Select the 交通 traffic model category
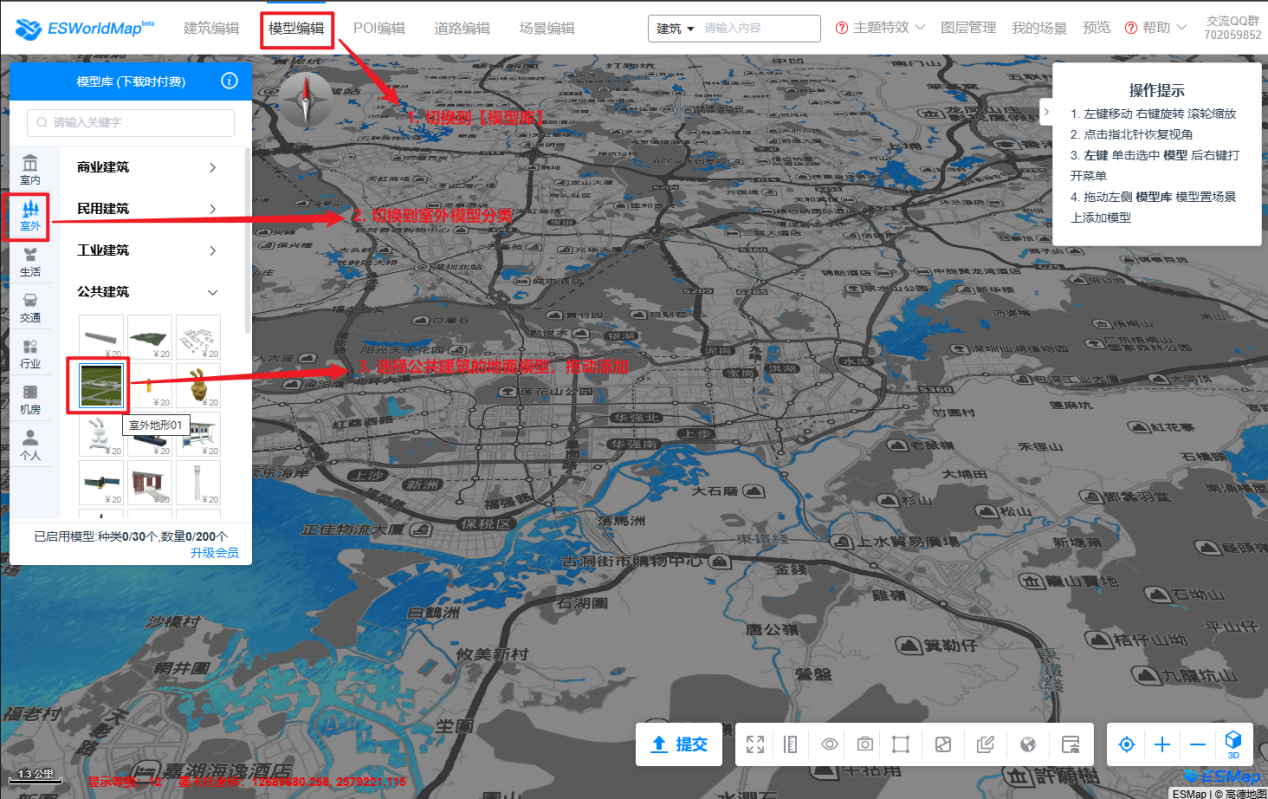Screen dimensions: 1268x799 [x=30, y=308]
